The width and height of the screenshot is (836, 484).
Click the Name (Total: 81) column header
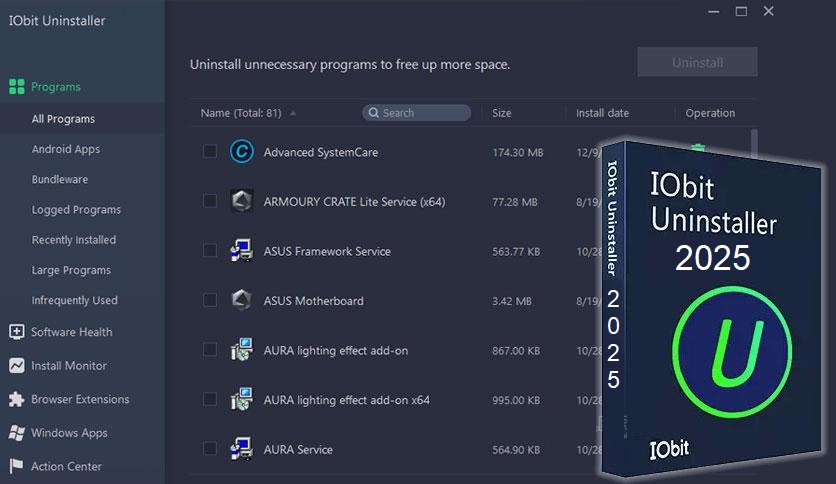(x=241, y=113)
